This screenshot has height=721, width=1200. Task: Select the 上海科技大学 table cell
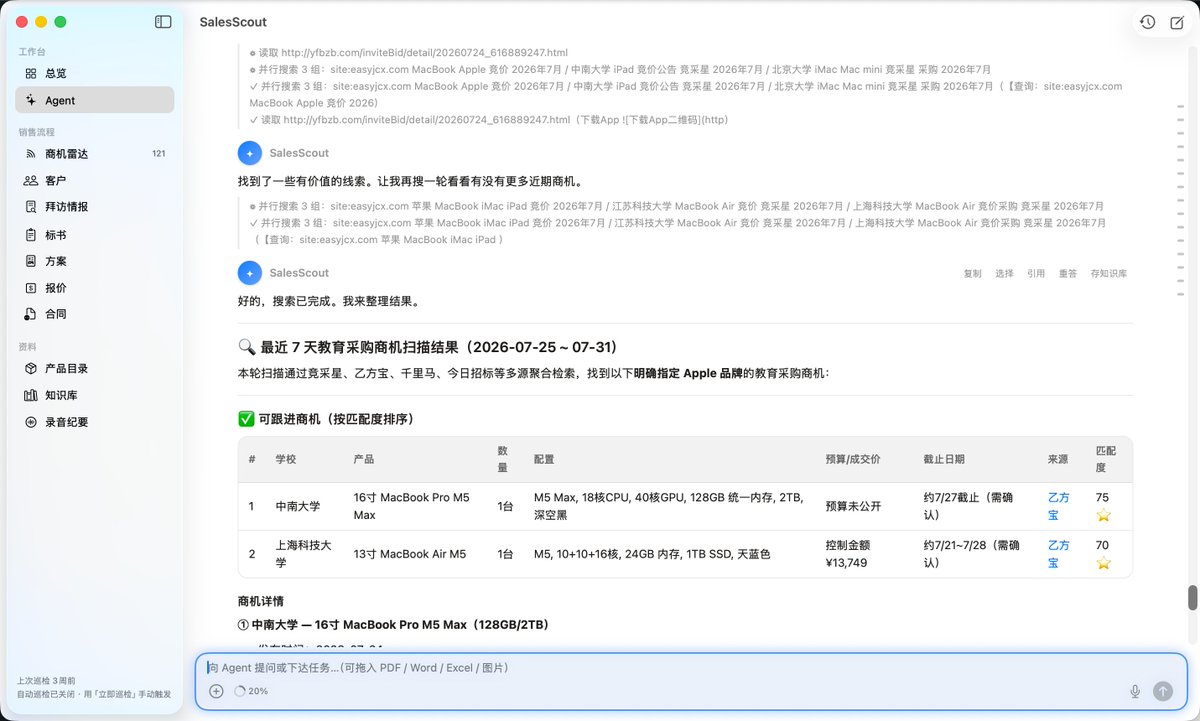coord(303,554)
